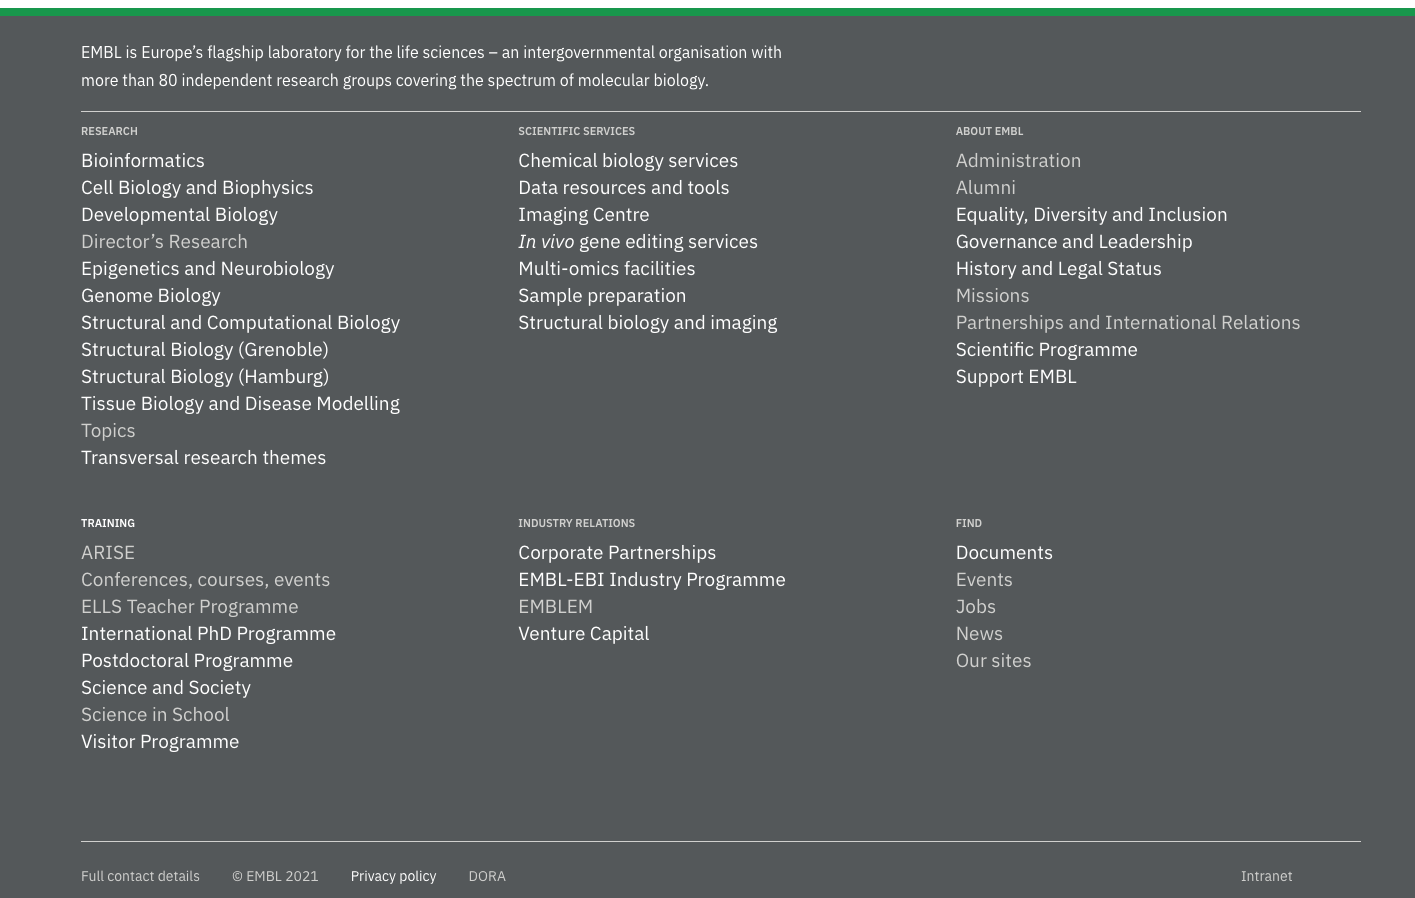Open Director's Research link
Image resolution: width=1415 pixels, height=898 pixels.
pyautogui.click(x=164, y=241)
